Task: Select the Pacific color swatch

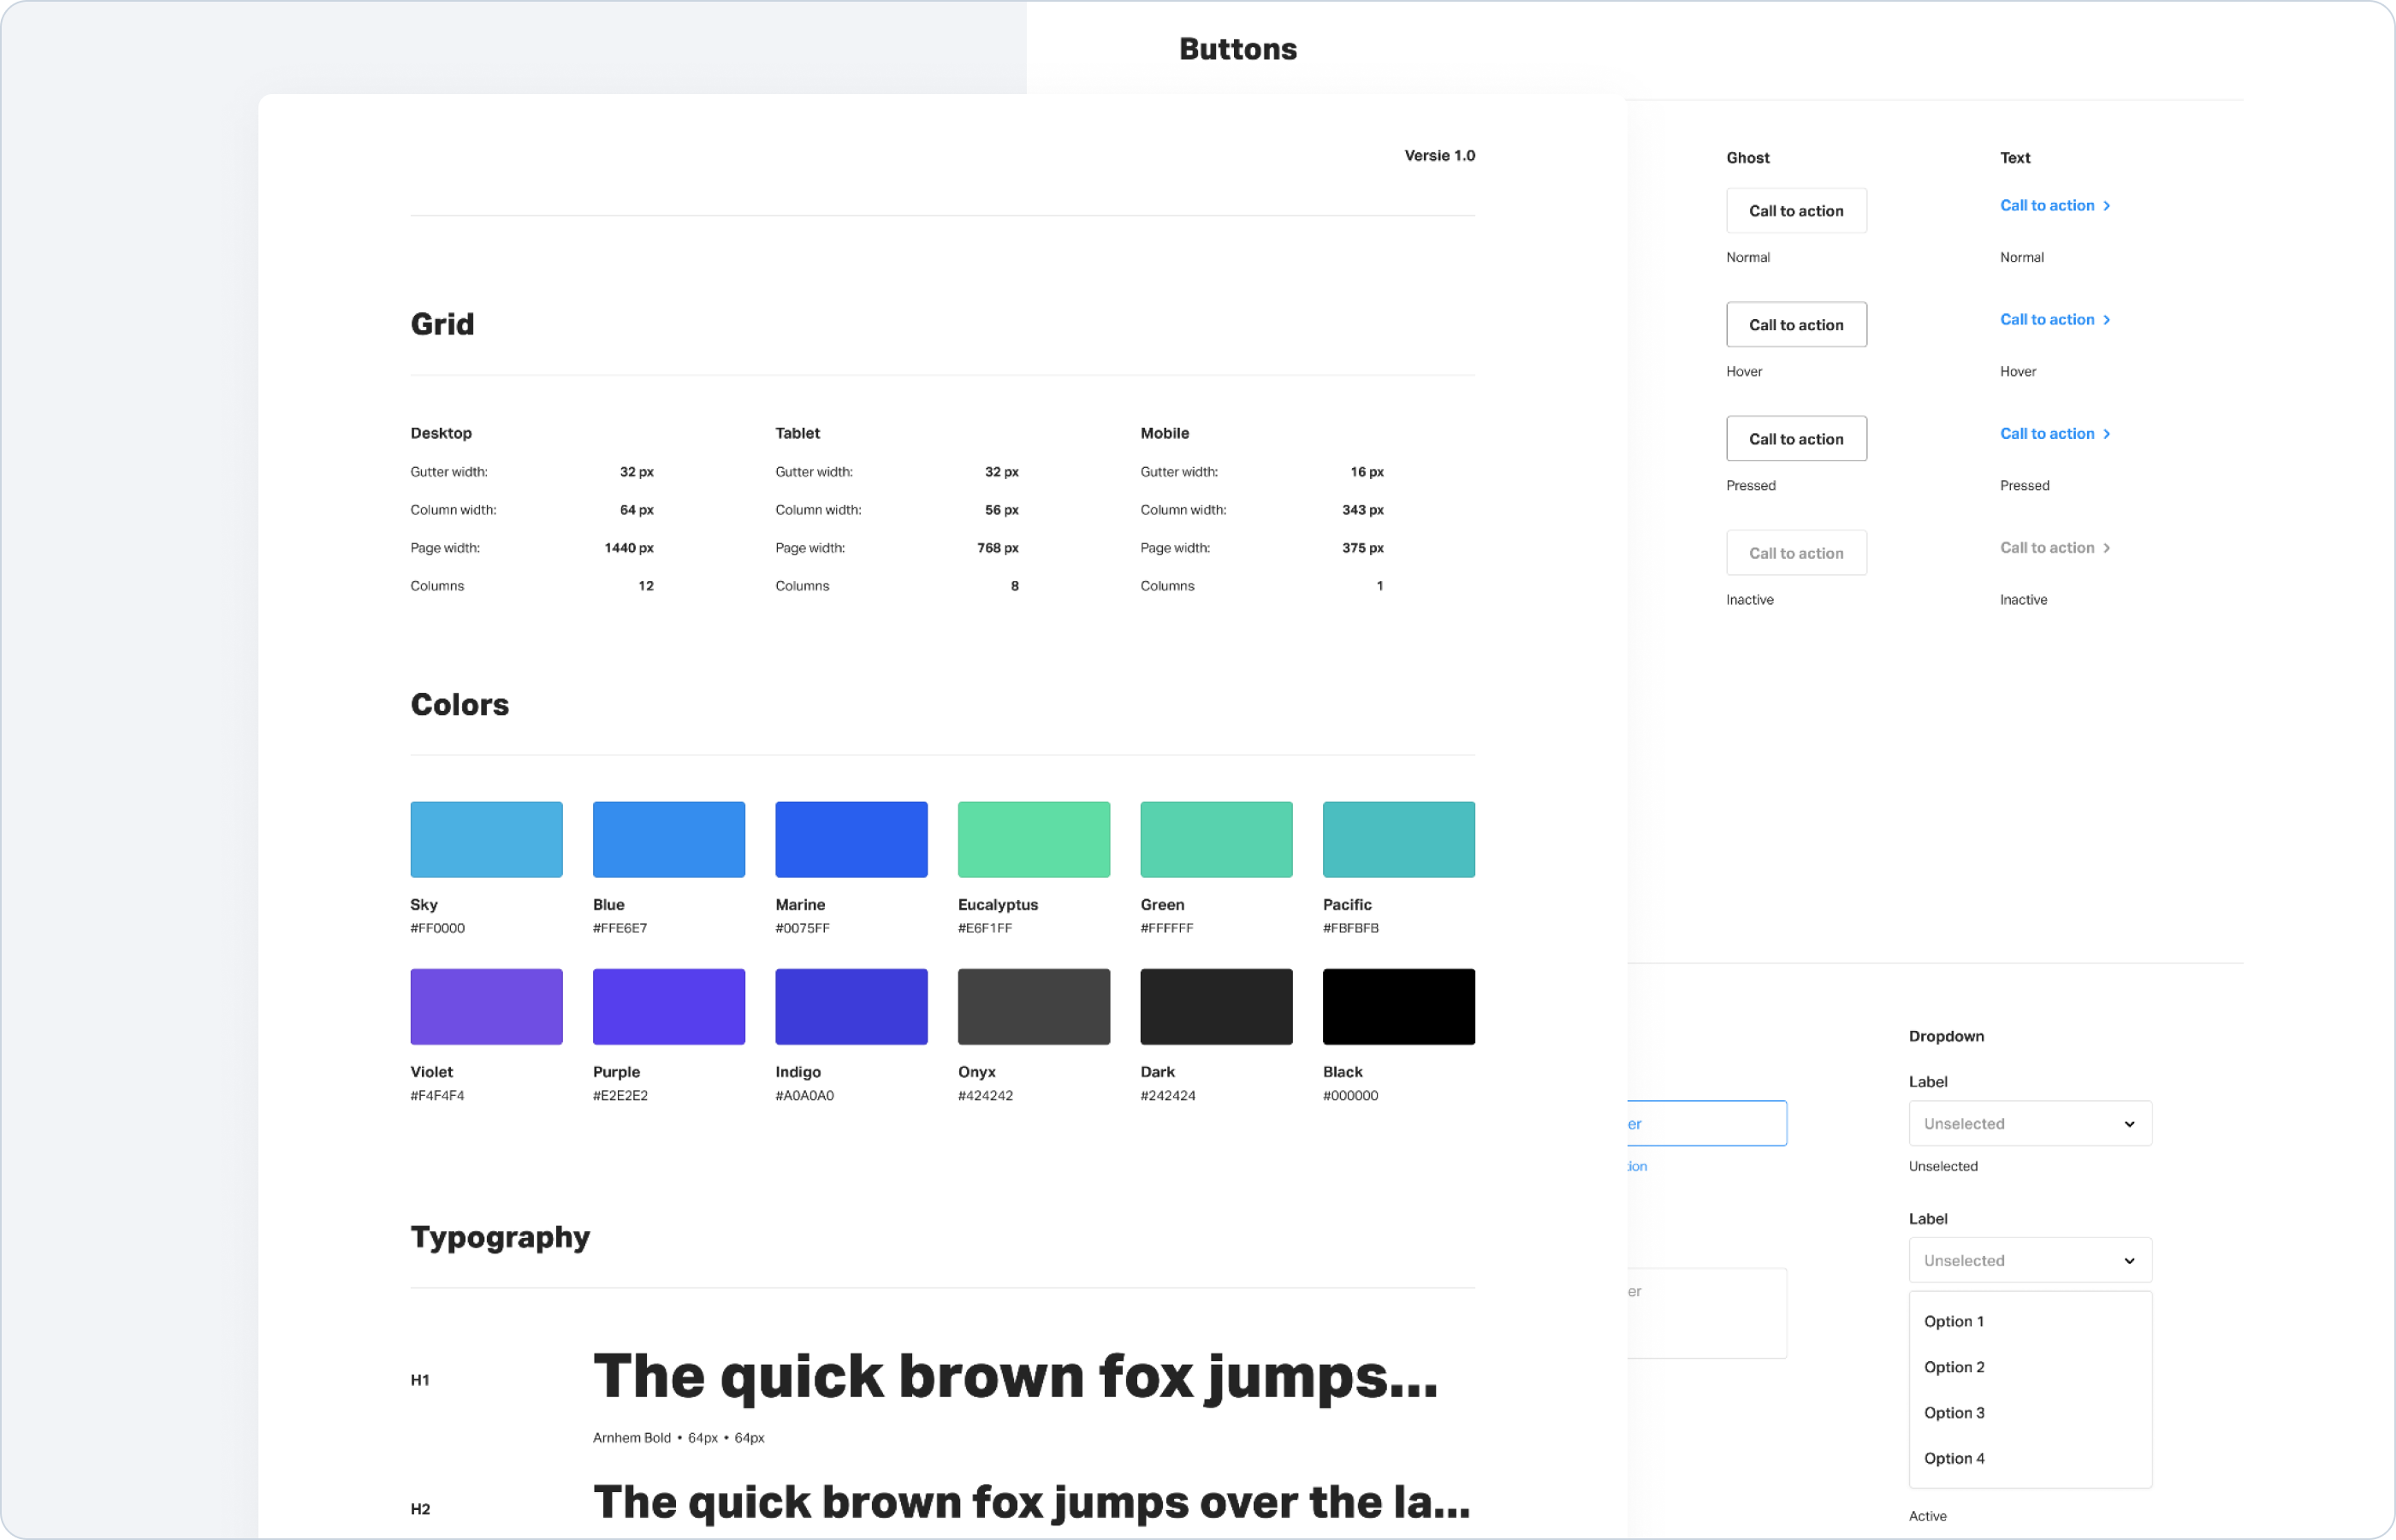Action: pos(1399,840)
